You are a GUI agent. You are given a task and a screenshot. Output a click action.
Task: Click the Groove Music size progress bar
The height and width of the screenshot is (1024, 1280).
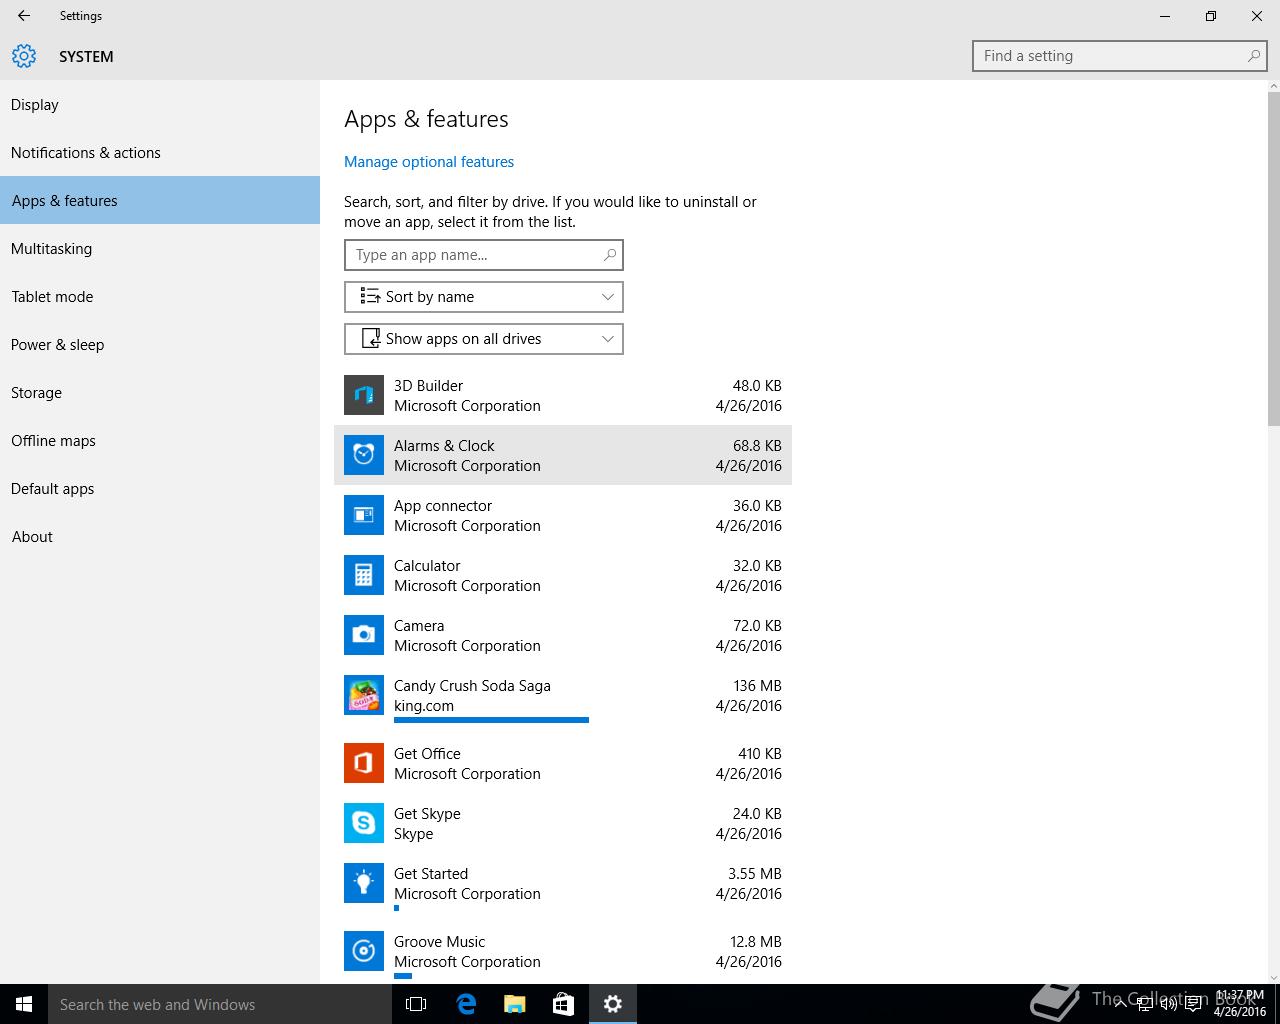403,975
